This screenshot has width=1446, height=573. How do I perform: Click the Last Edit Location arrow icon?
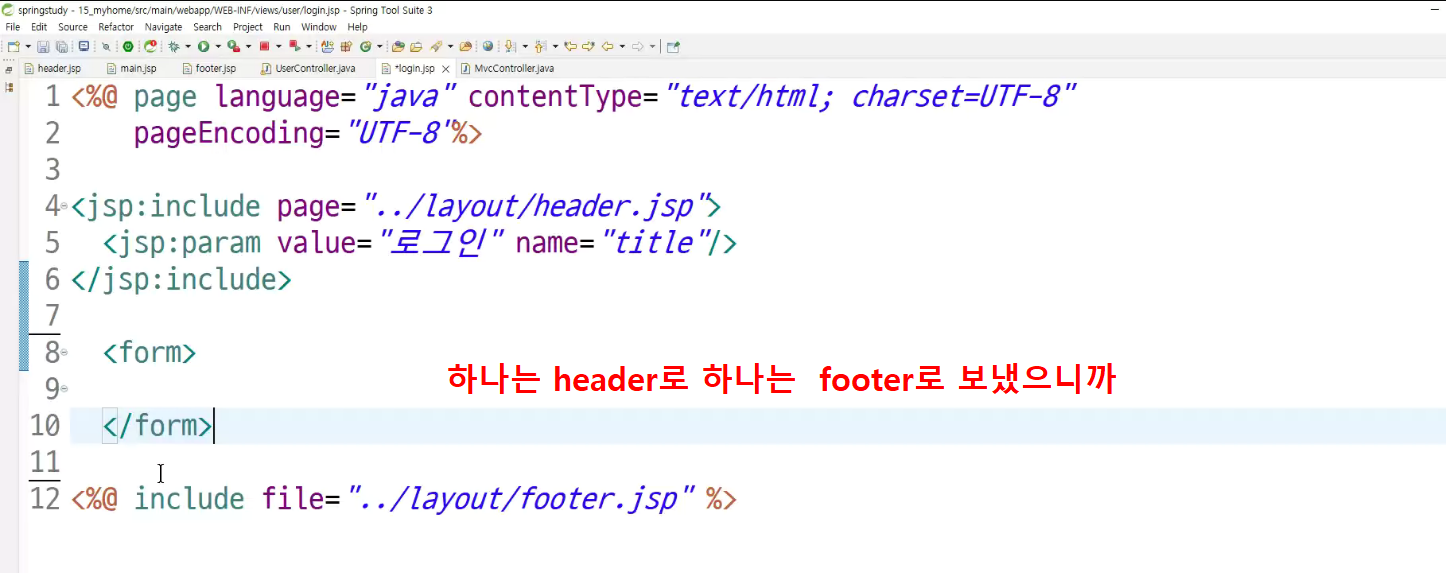[571, 46]
